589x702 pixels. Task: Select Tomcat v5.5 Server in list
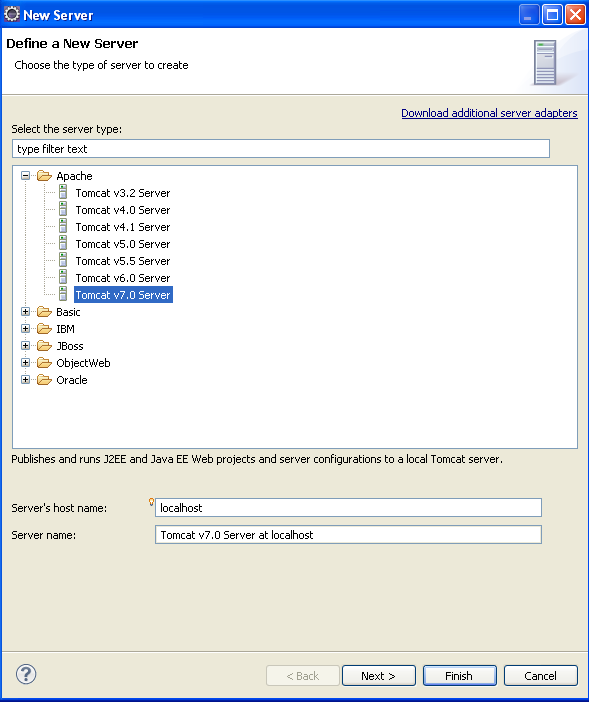pyautogui.click(x=123, y=261)
